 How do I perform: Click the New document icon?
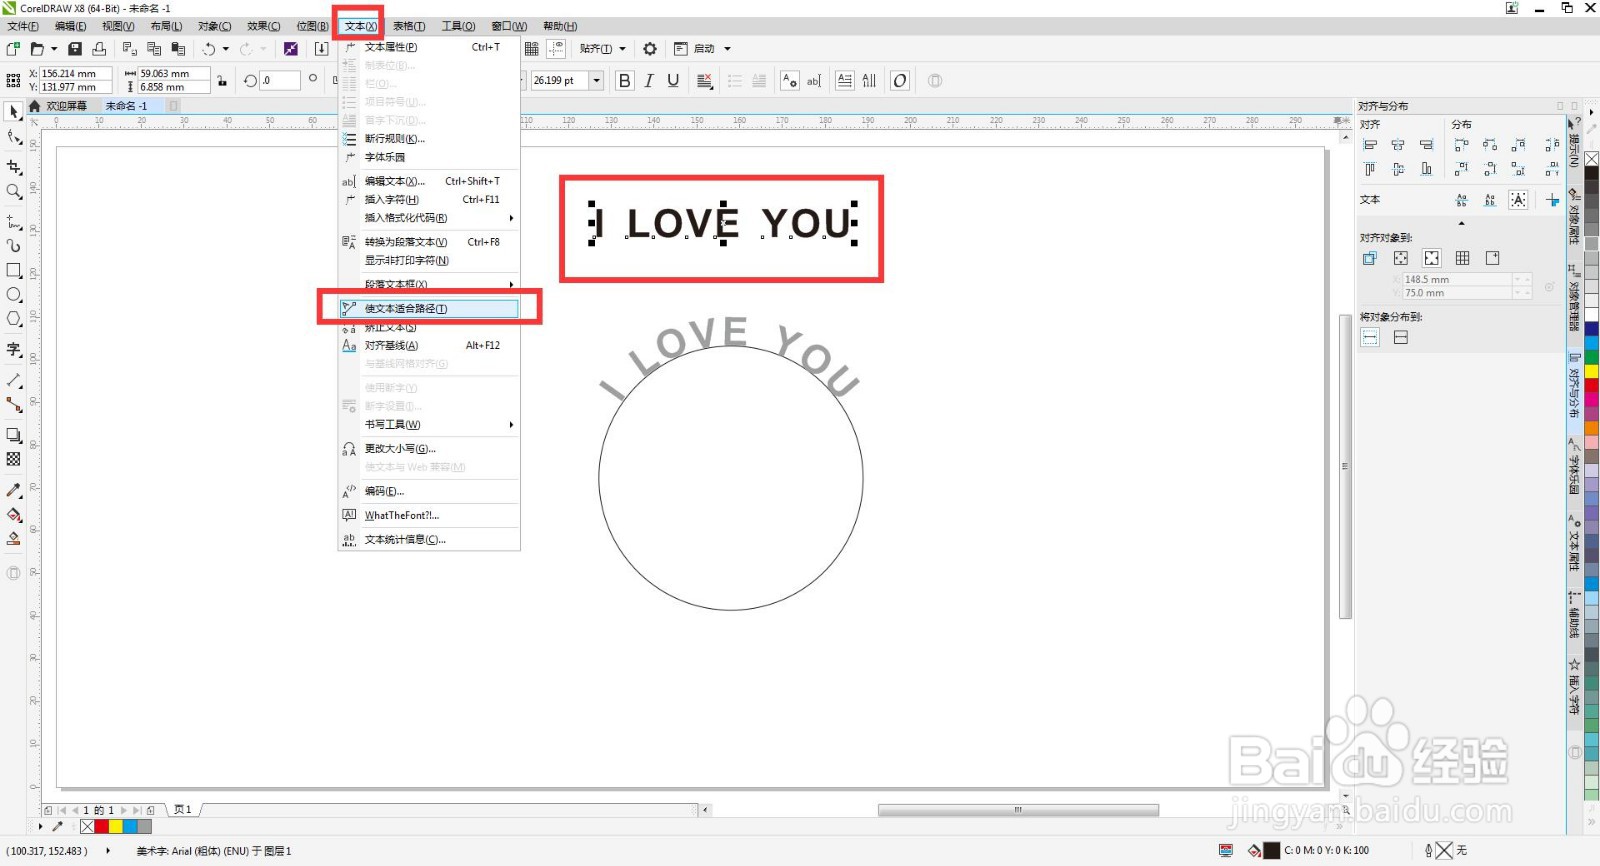tap(13, 48)
